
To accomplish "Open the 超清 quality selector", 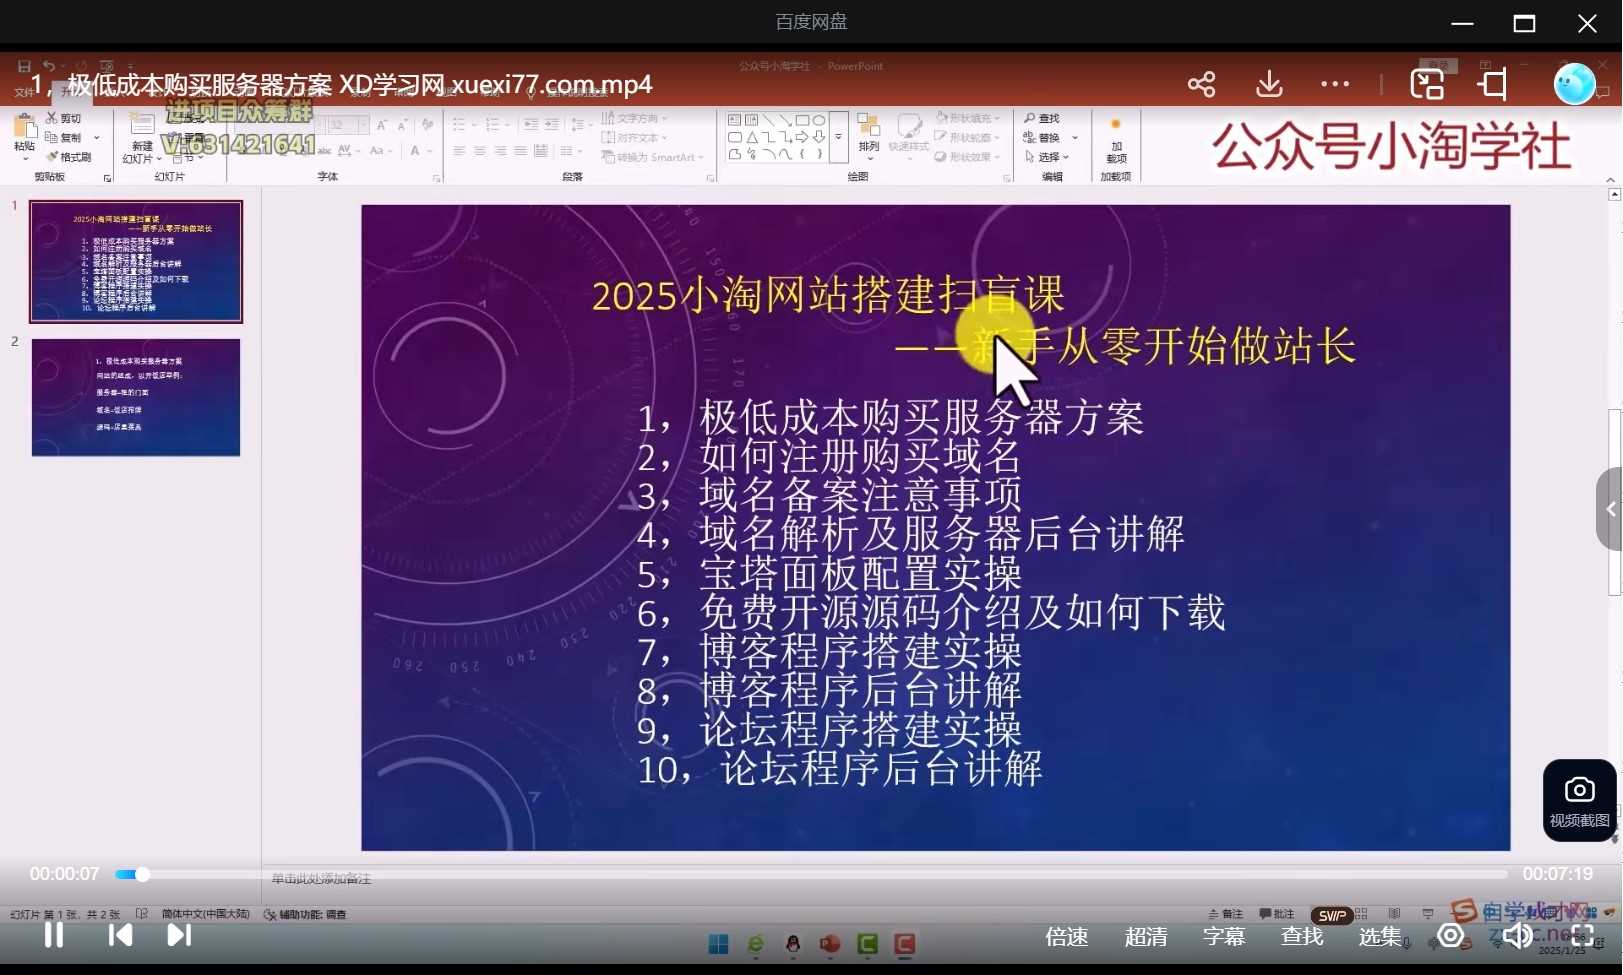I will [x=1146, y=936].
